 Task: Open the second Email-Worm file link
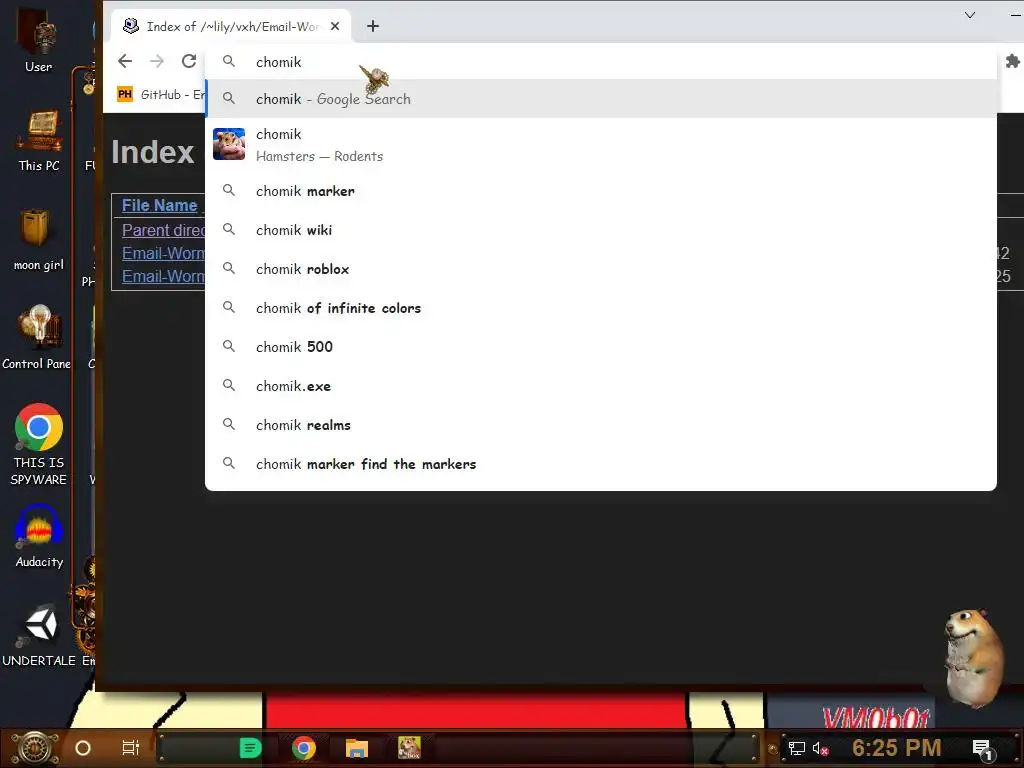coord(163,276)
